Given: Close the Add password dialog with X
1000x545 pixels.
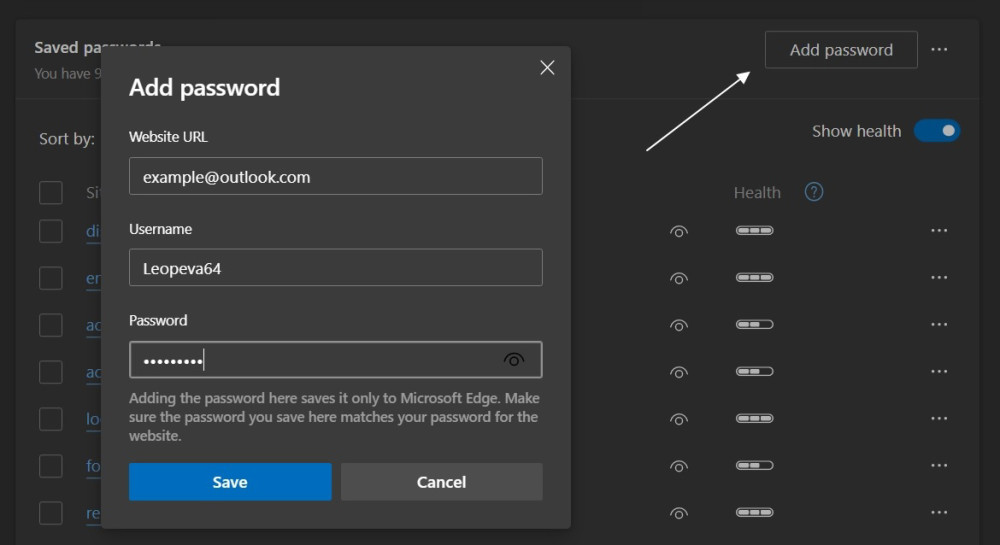Looking at the screenshot, I should point(547,67).
